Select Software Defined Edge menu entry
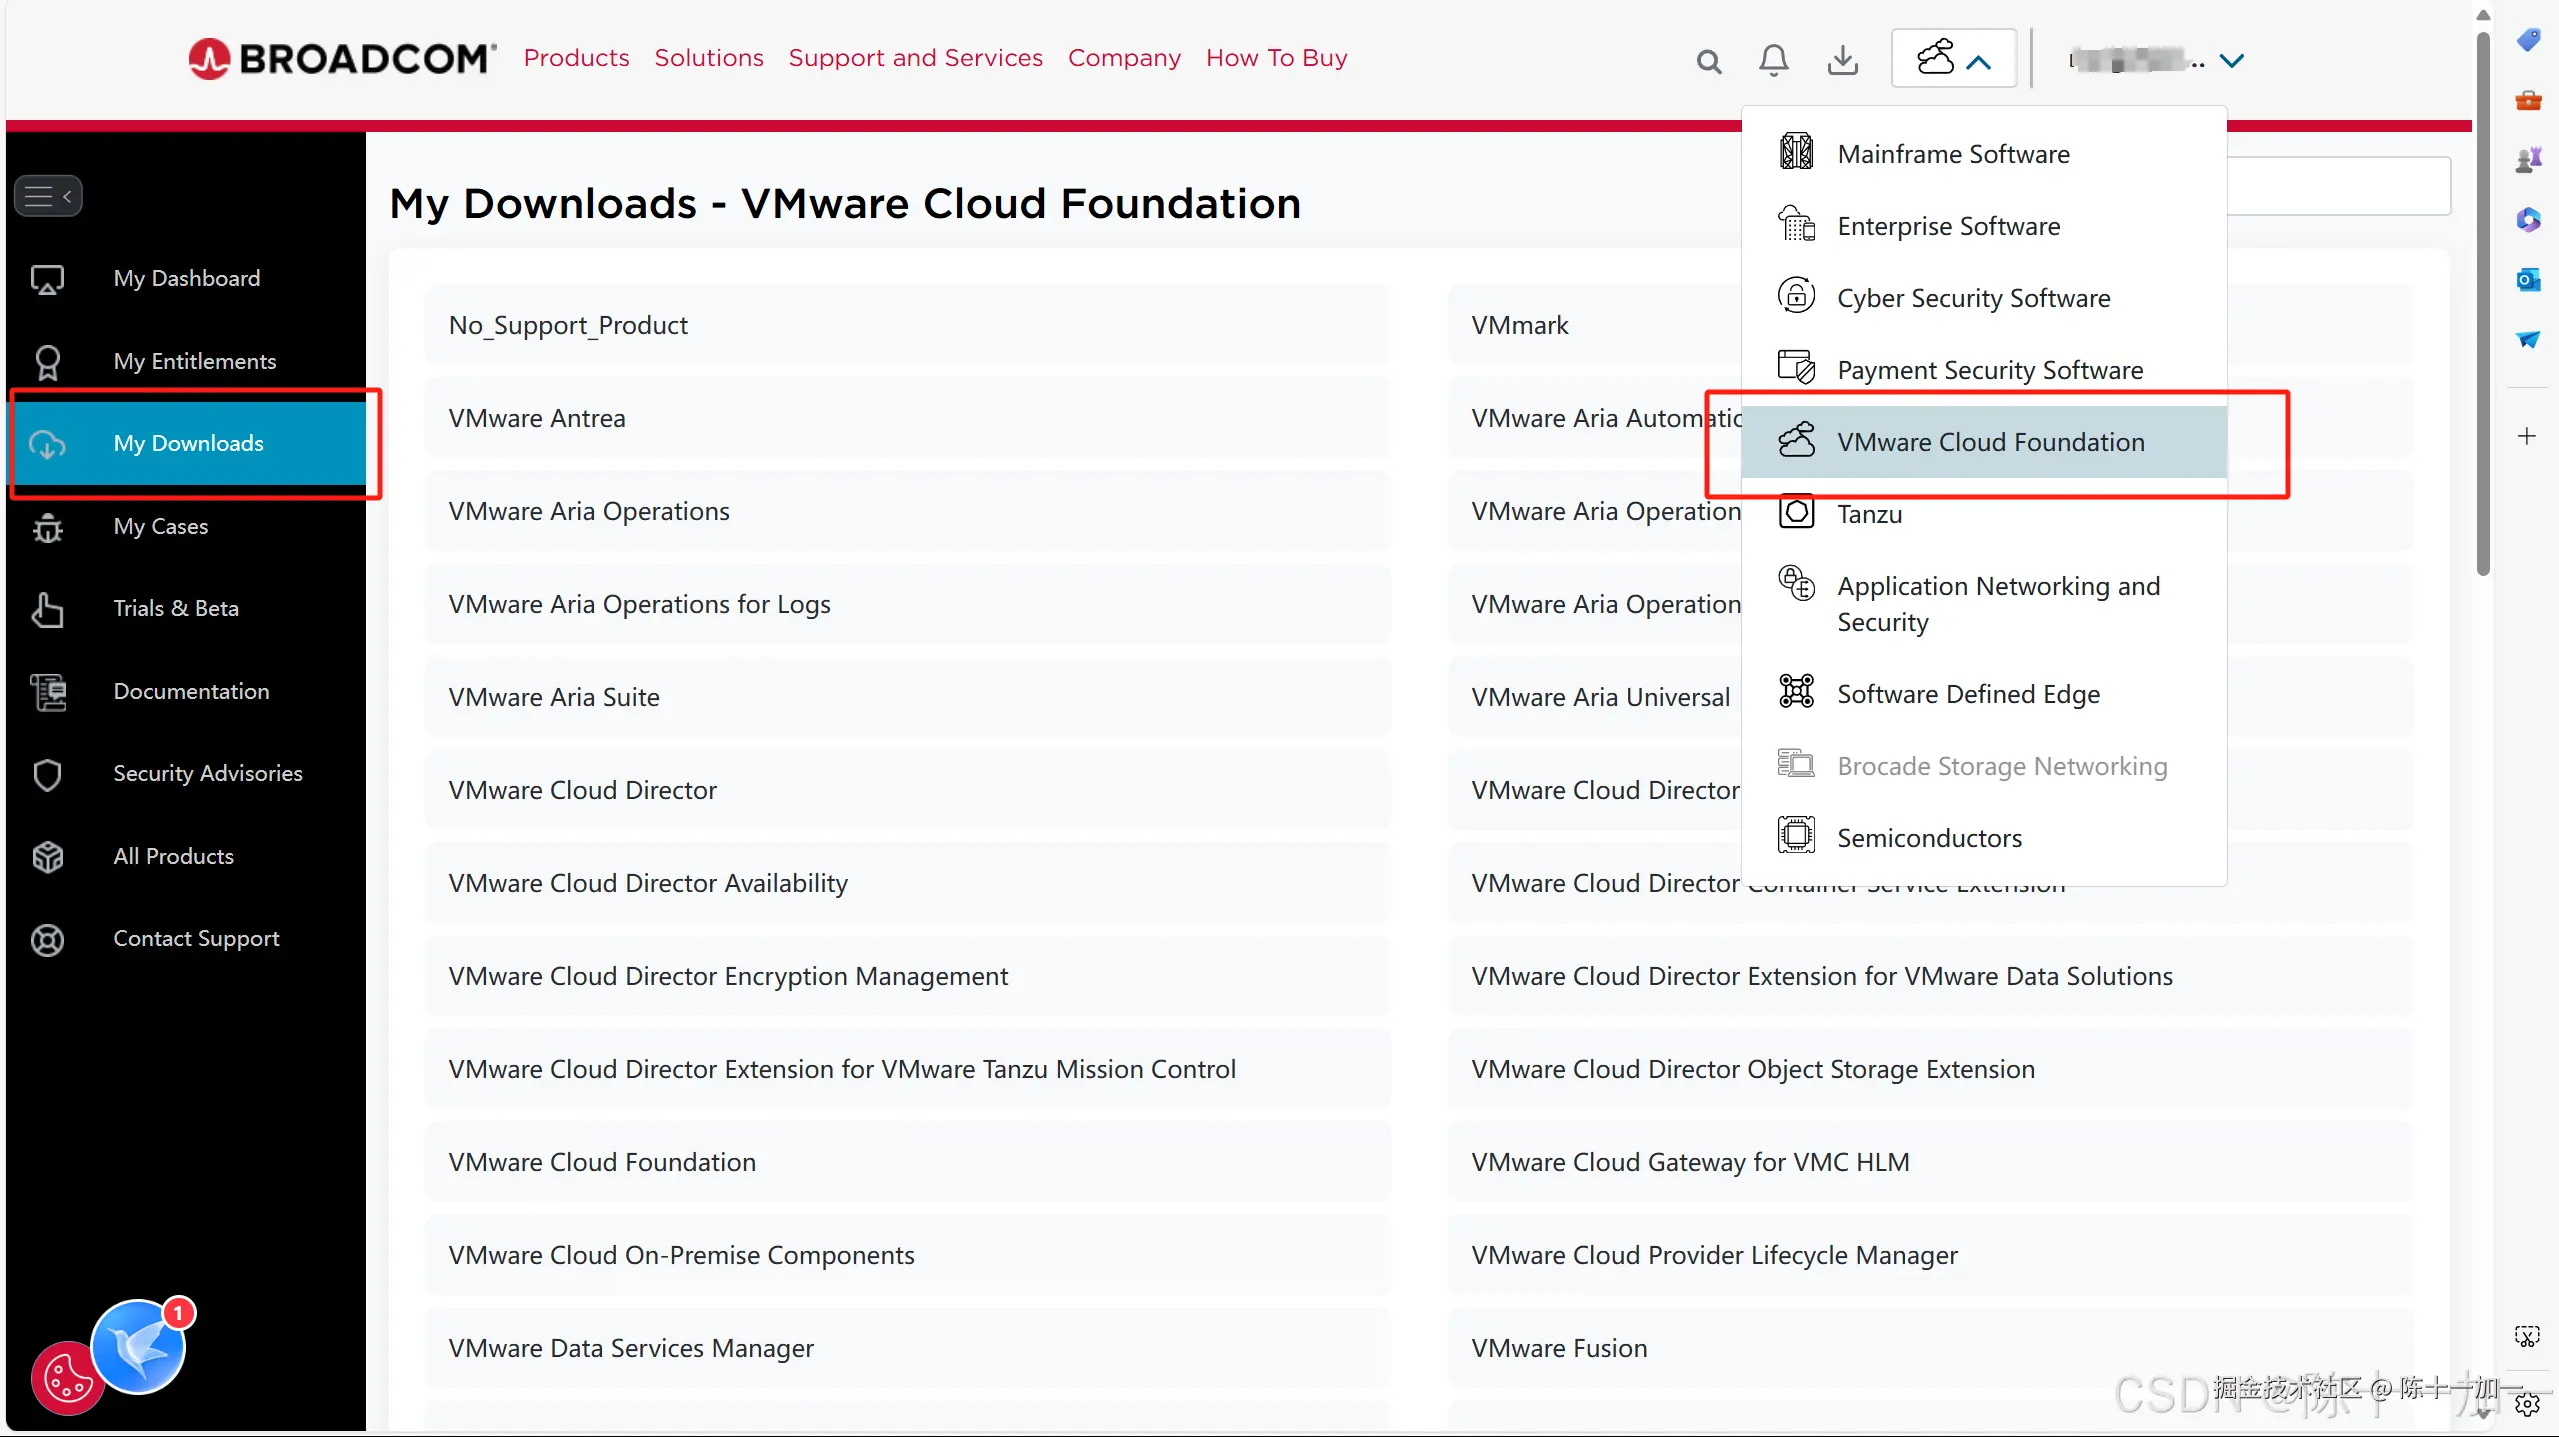The image size is (2559, 1437). coord(1967,694)
